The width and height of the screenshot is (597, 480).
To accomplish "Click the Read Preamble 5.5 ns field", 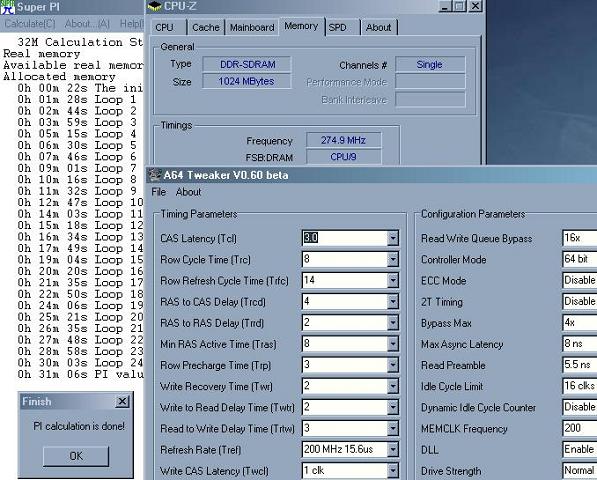I will click(x=579, y=365).
